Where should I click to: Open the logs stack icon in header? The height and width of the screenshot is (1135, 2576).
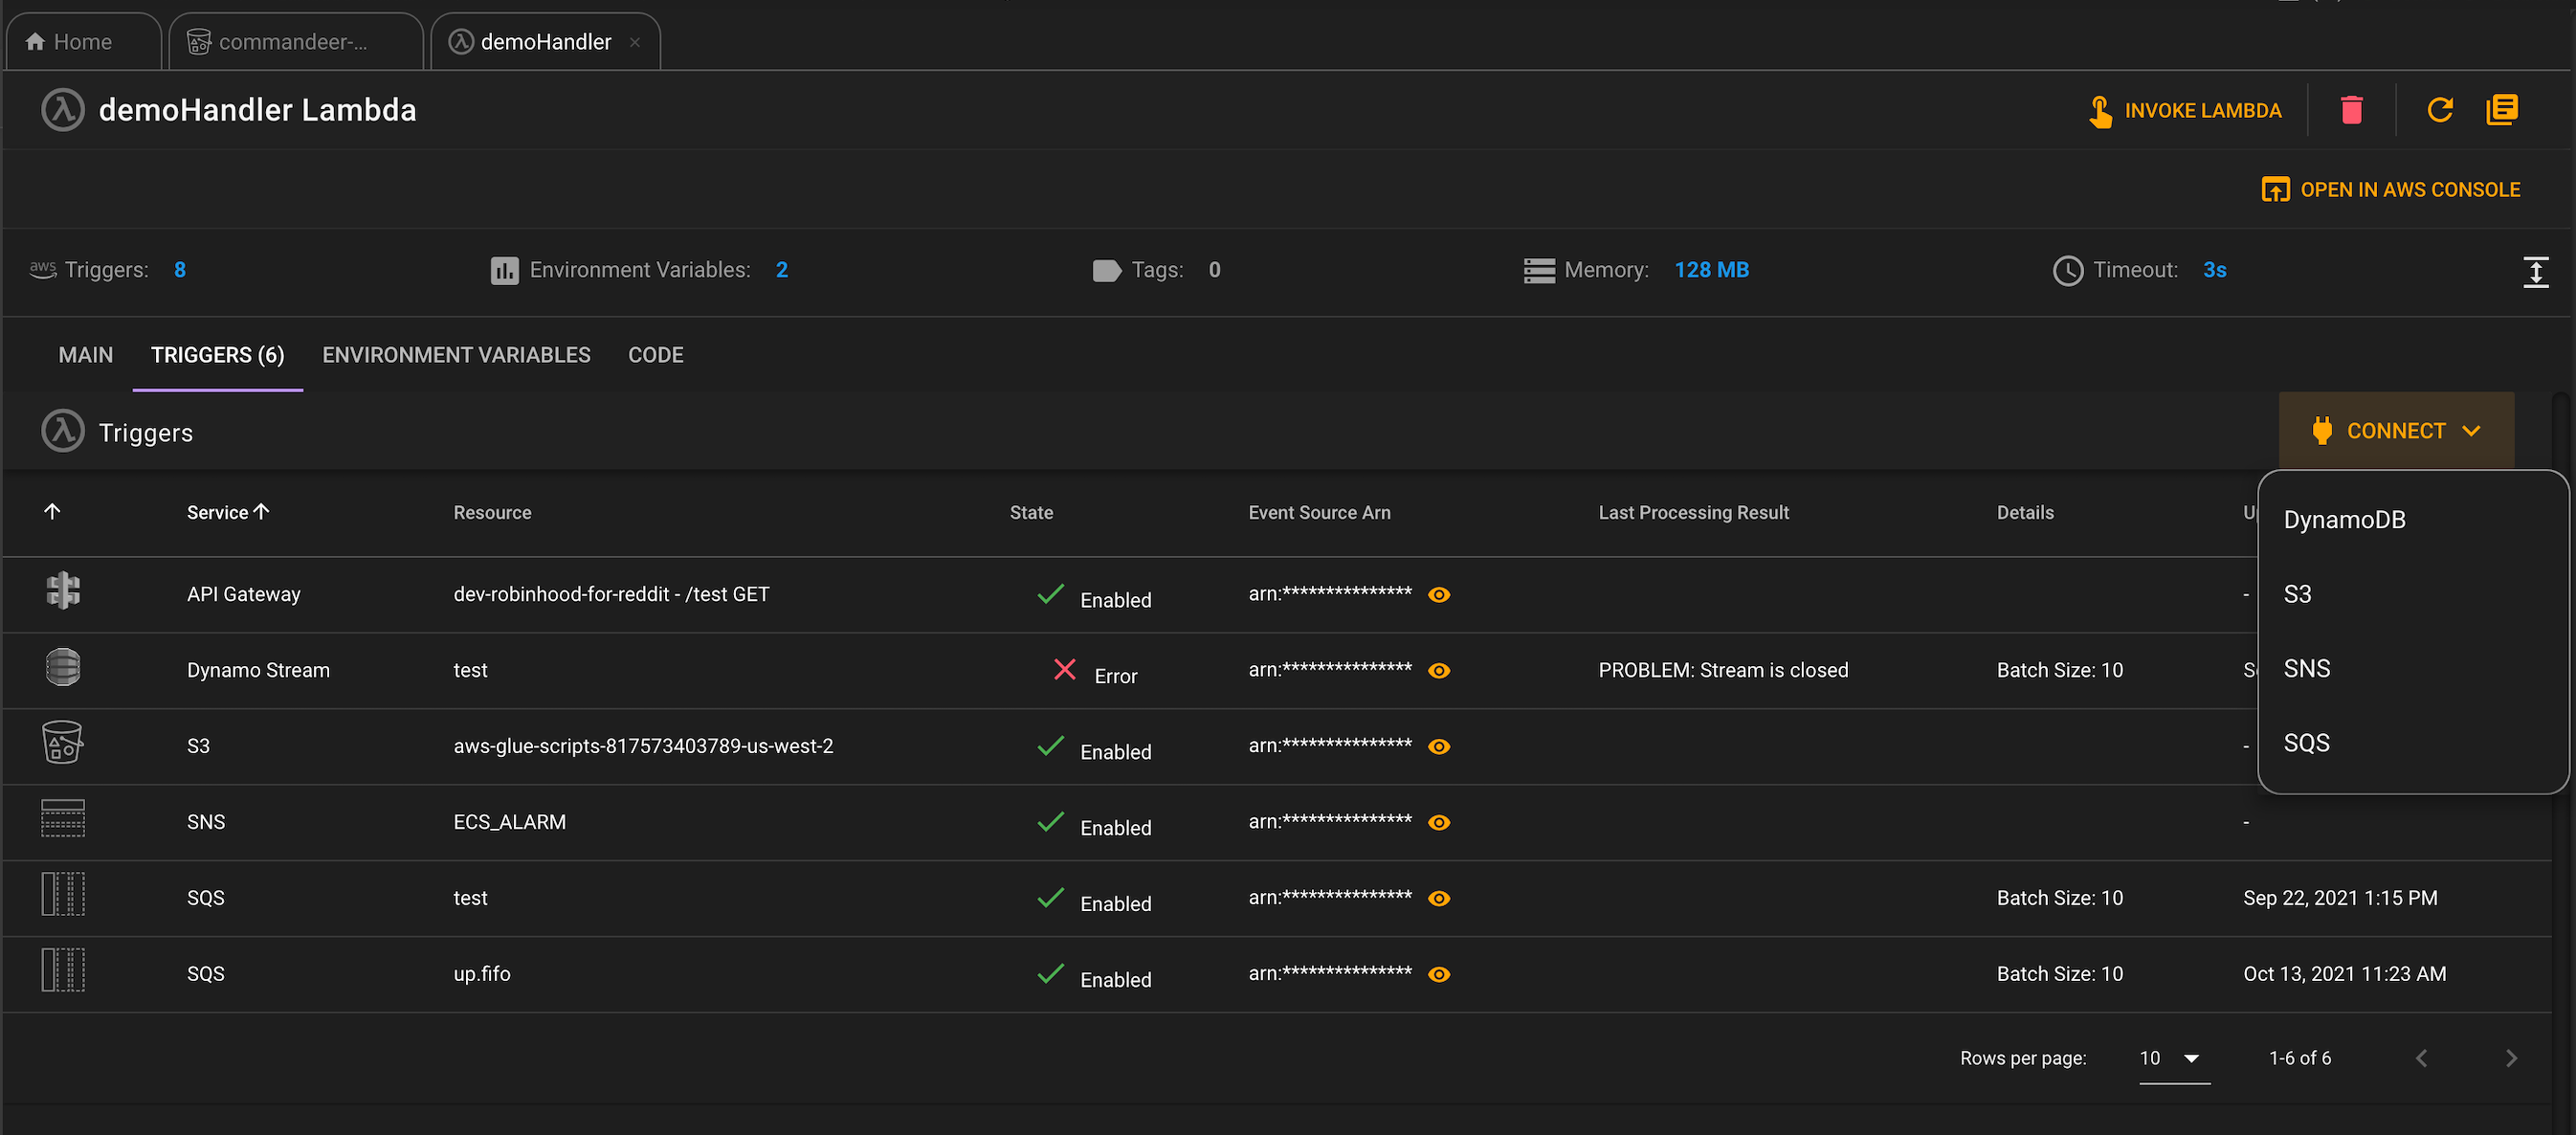pos(2502,110)
